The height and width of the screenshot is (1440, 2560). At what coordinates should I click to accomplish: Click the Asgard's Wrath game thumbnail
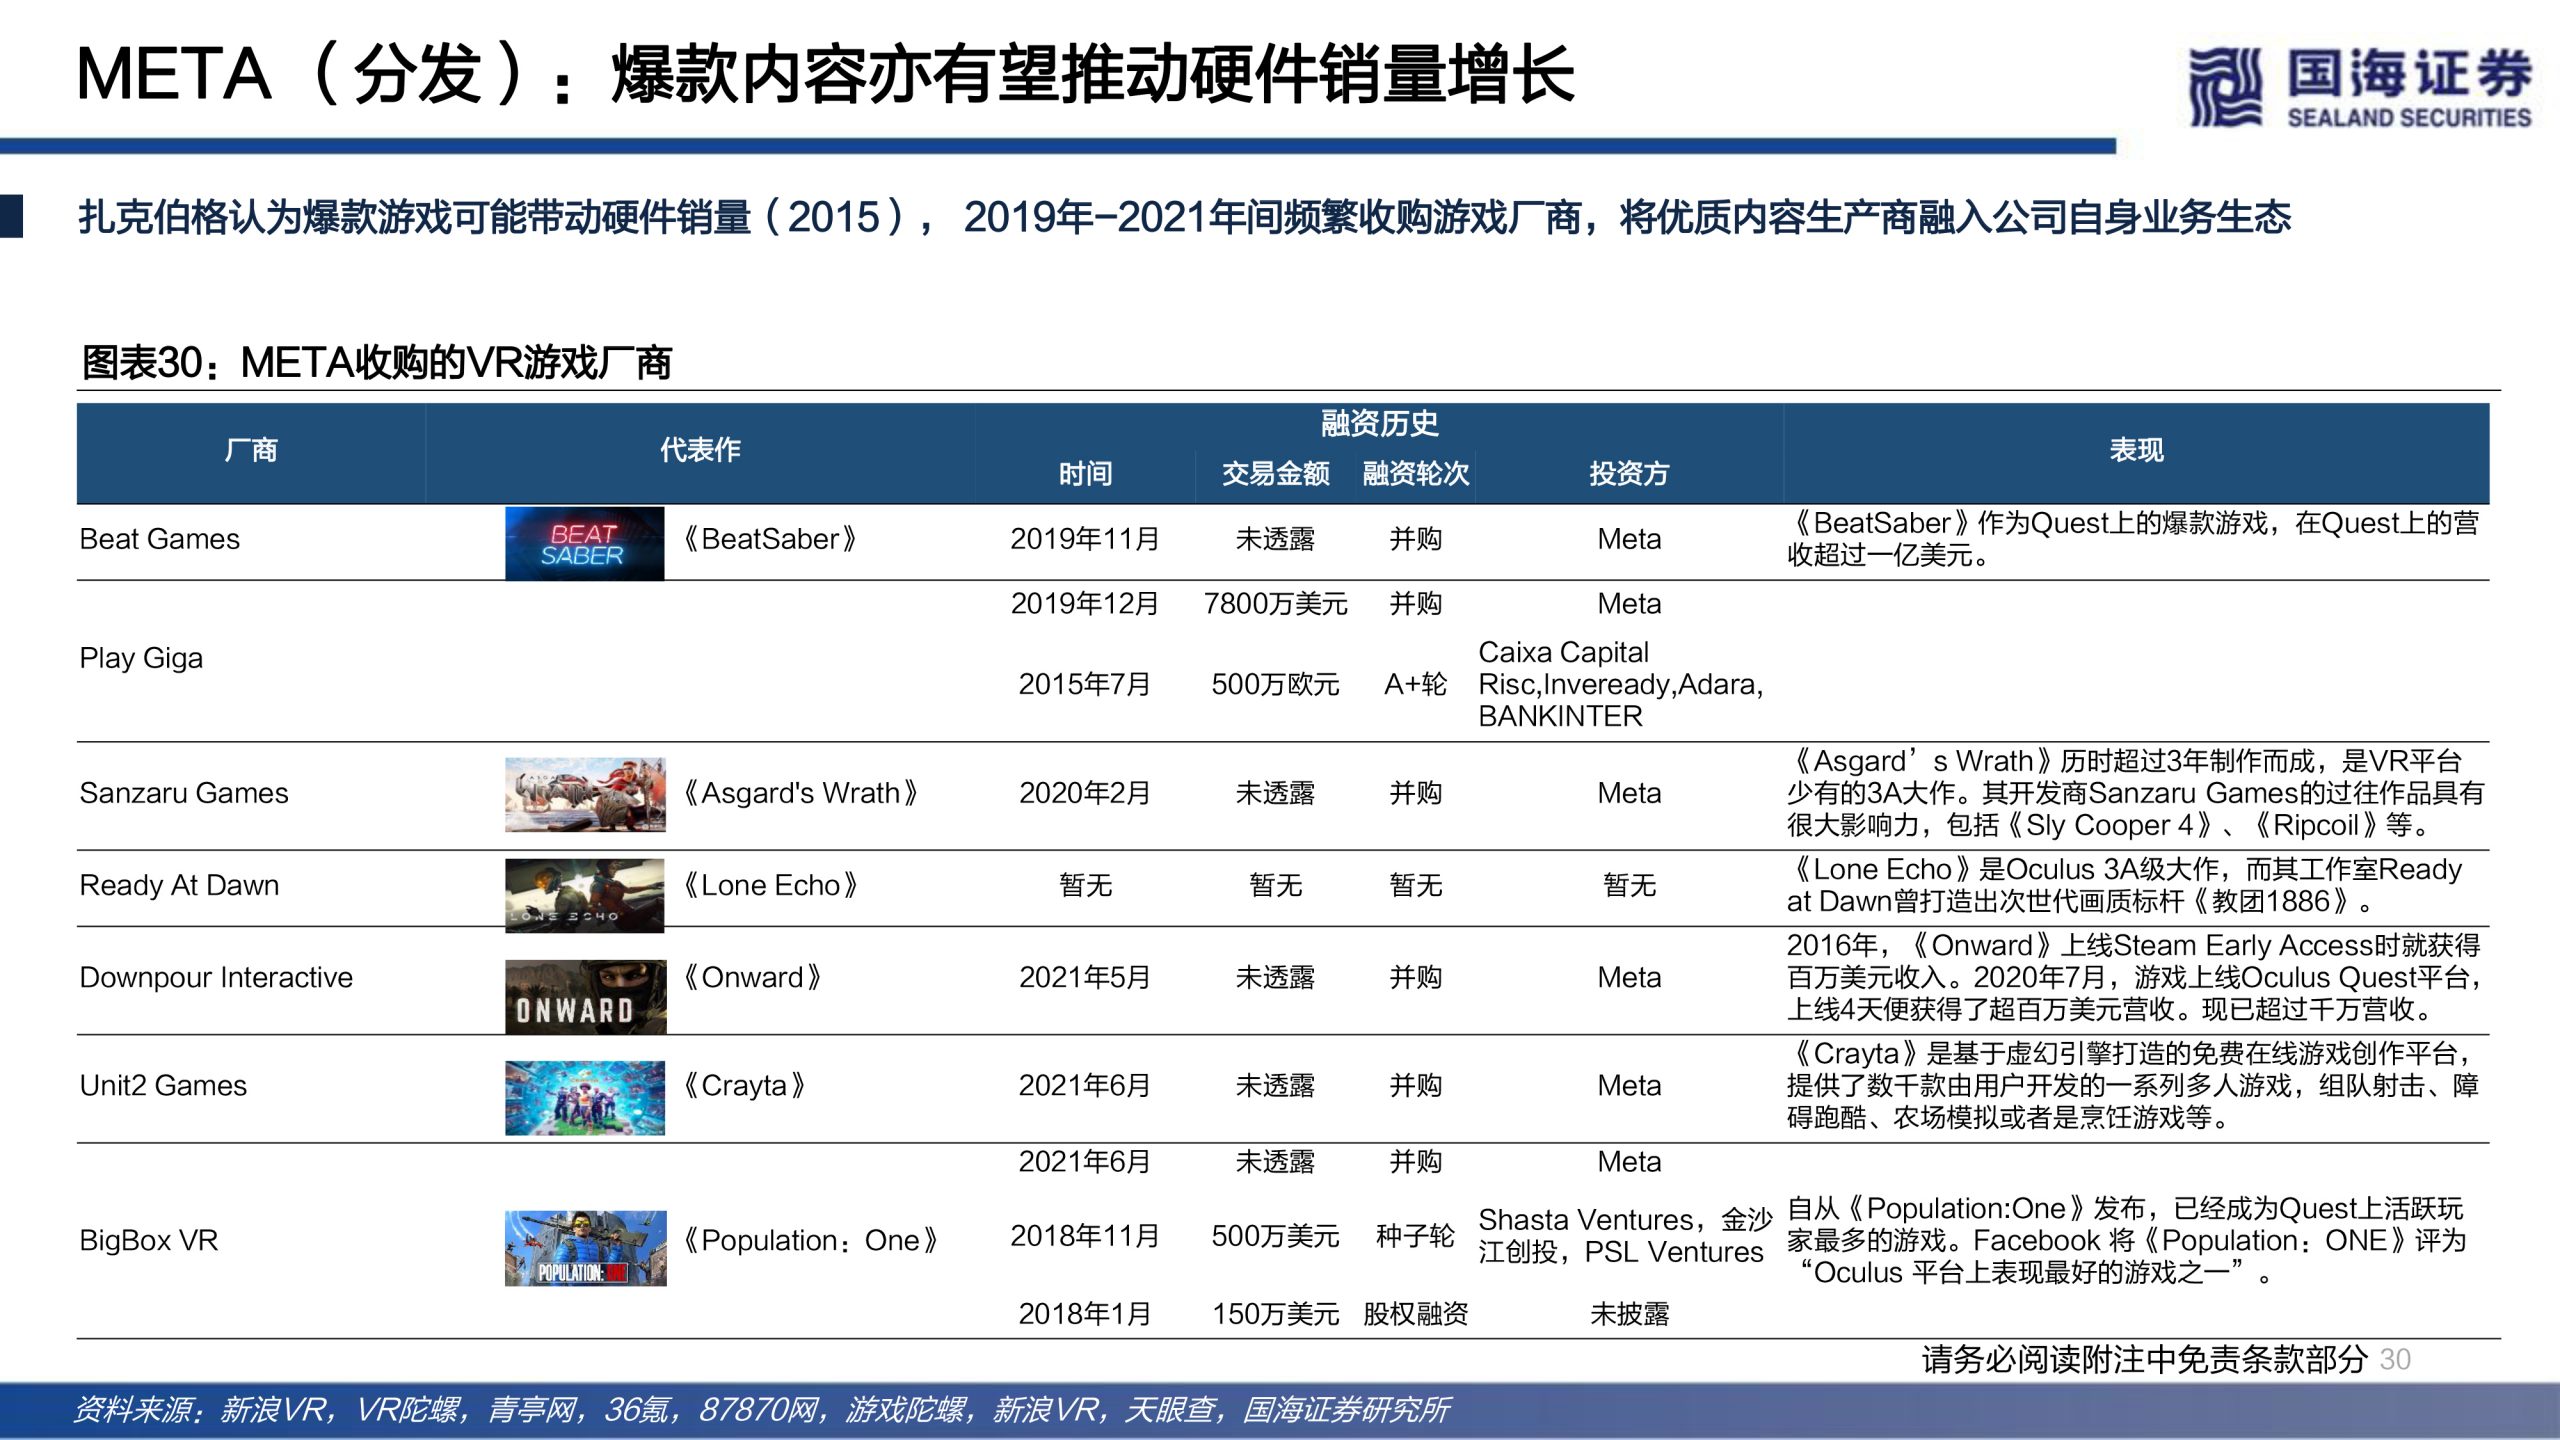coord(585,795)
